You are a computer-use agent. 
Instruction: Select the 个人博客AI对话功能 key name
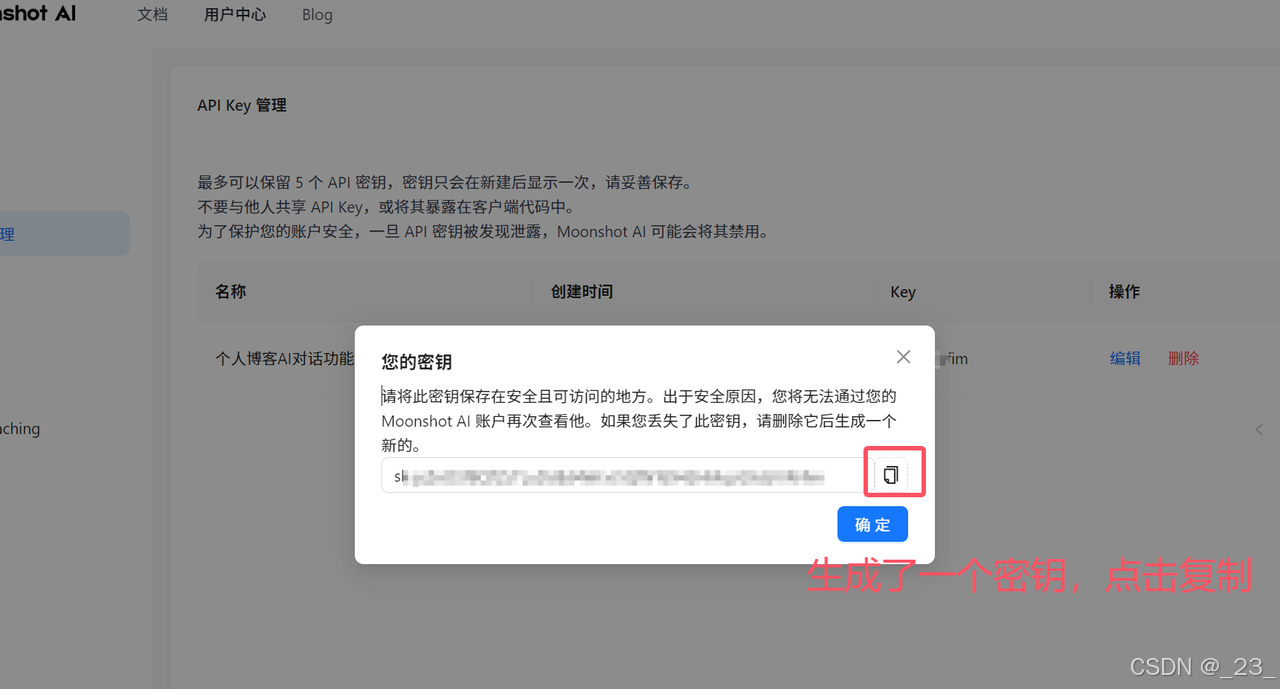[x=283, y=357]
